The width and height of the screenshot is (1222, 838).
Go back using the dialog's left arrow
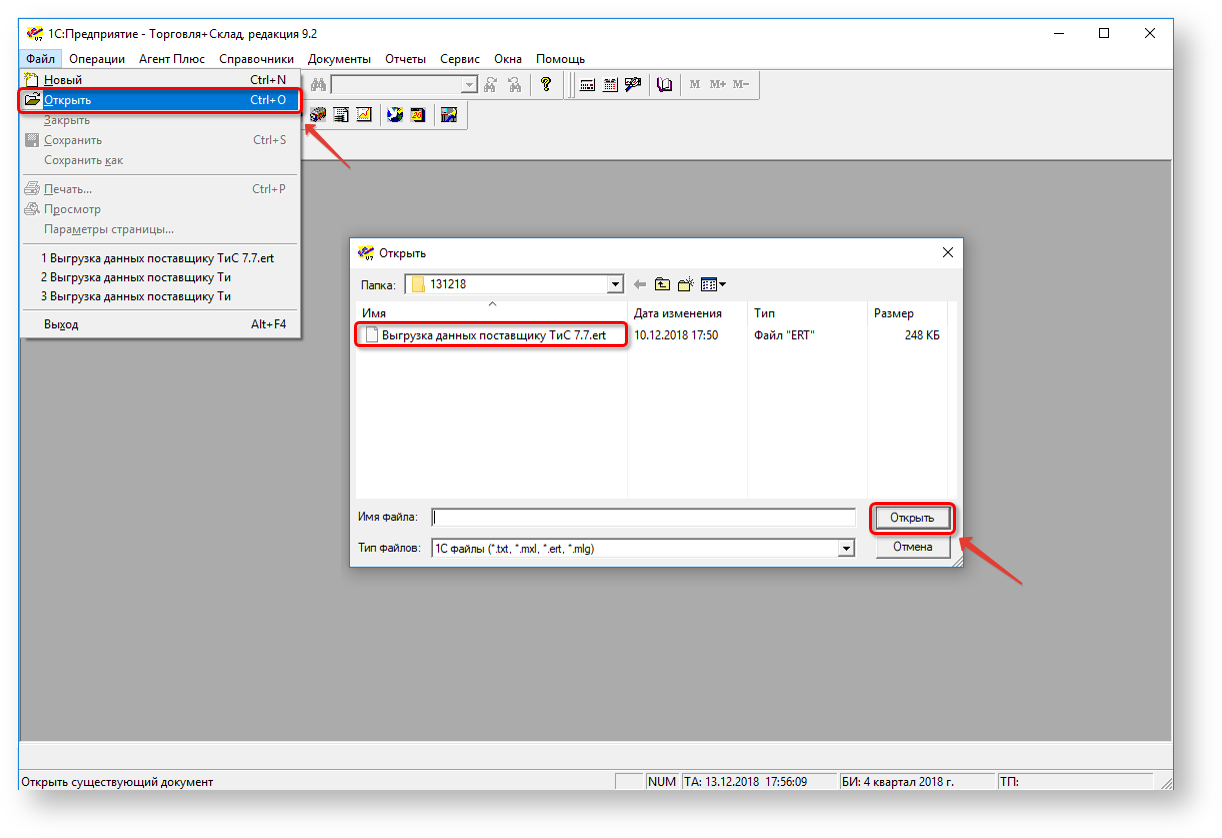coord(640,285)
